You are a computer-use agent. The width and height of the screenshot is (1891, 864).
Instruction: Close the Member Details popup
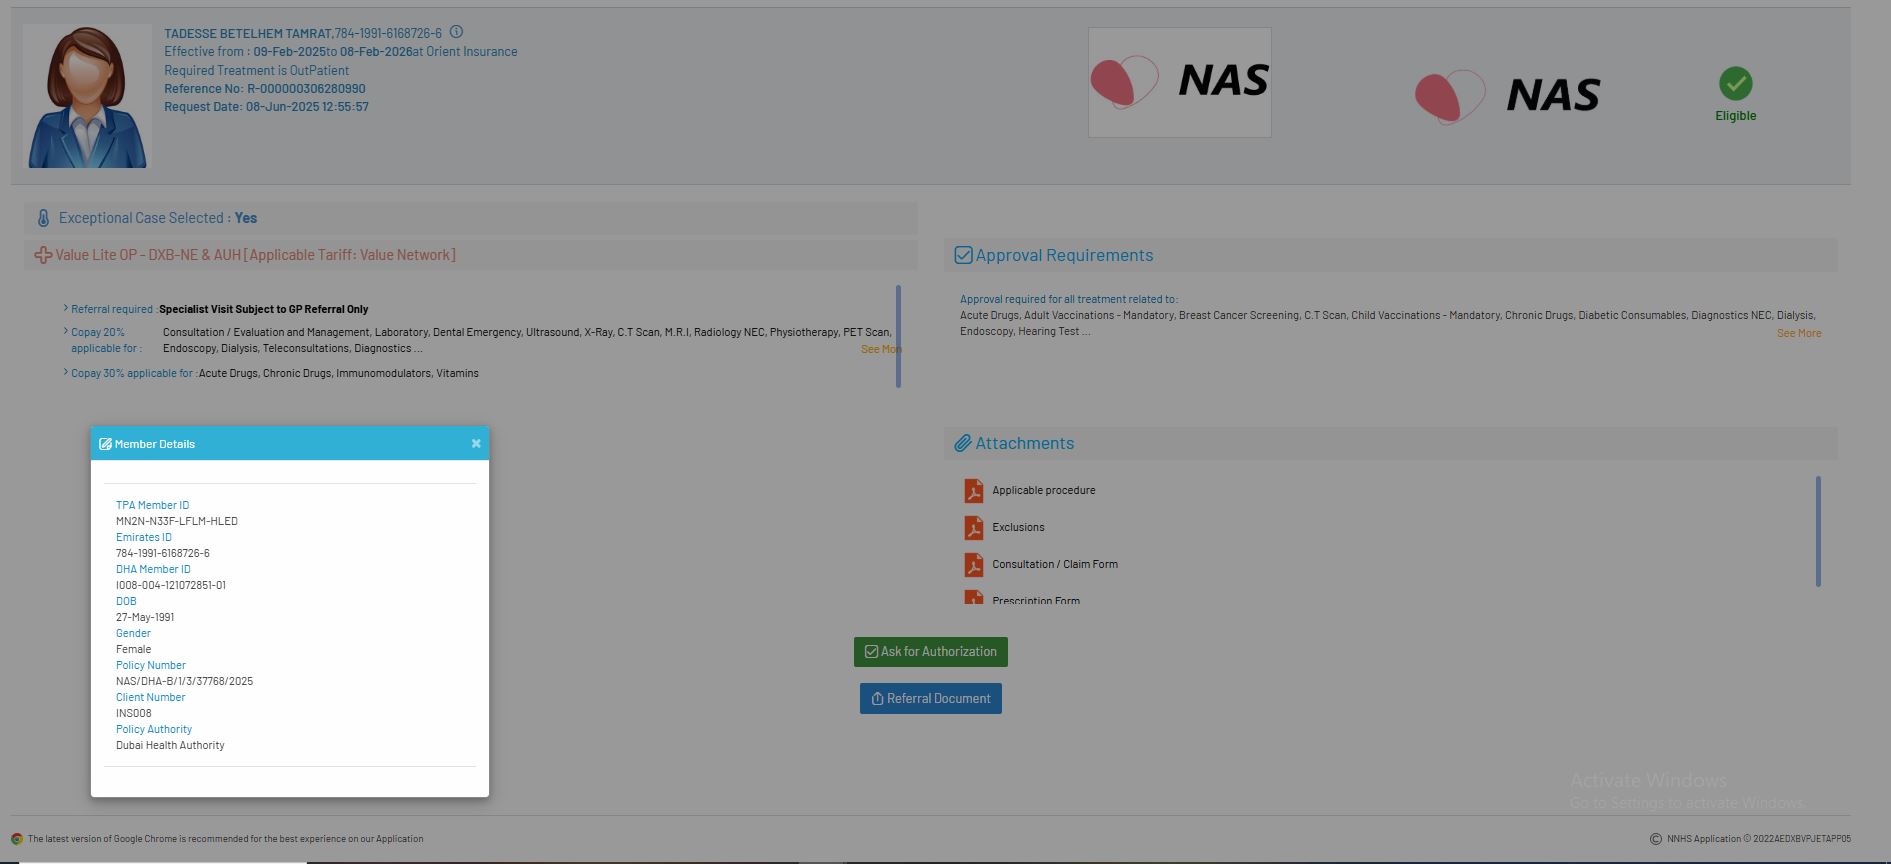click(476, 443)
